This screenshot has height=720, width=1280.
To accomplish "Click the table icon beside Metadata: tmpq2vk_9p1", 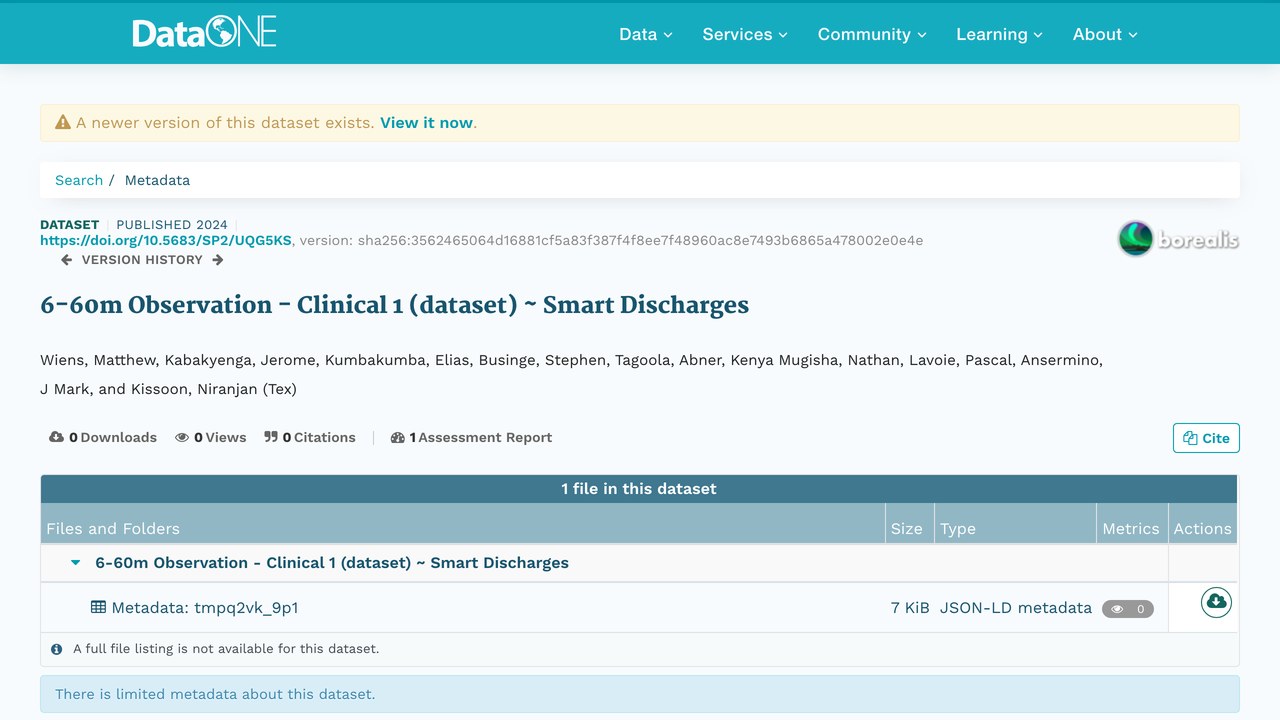I will click(x=99, y=607).
